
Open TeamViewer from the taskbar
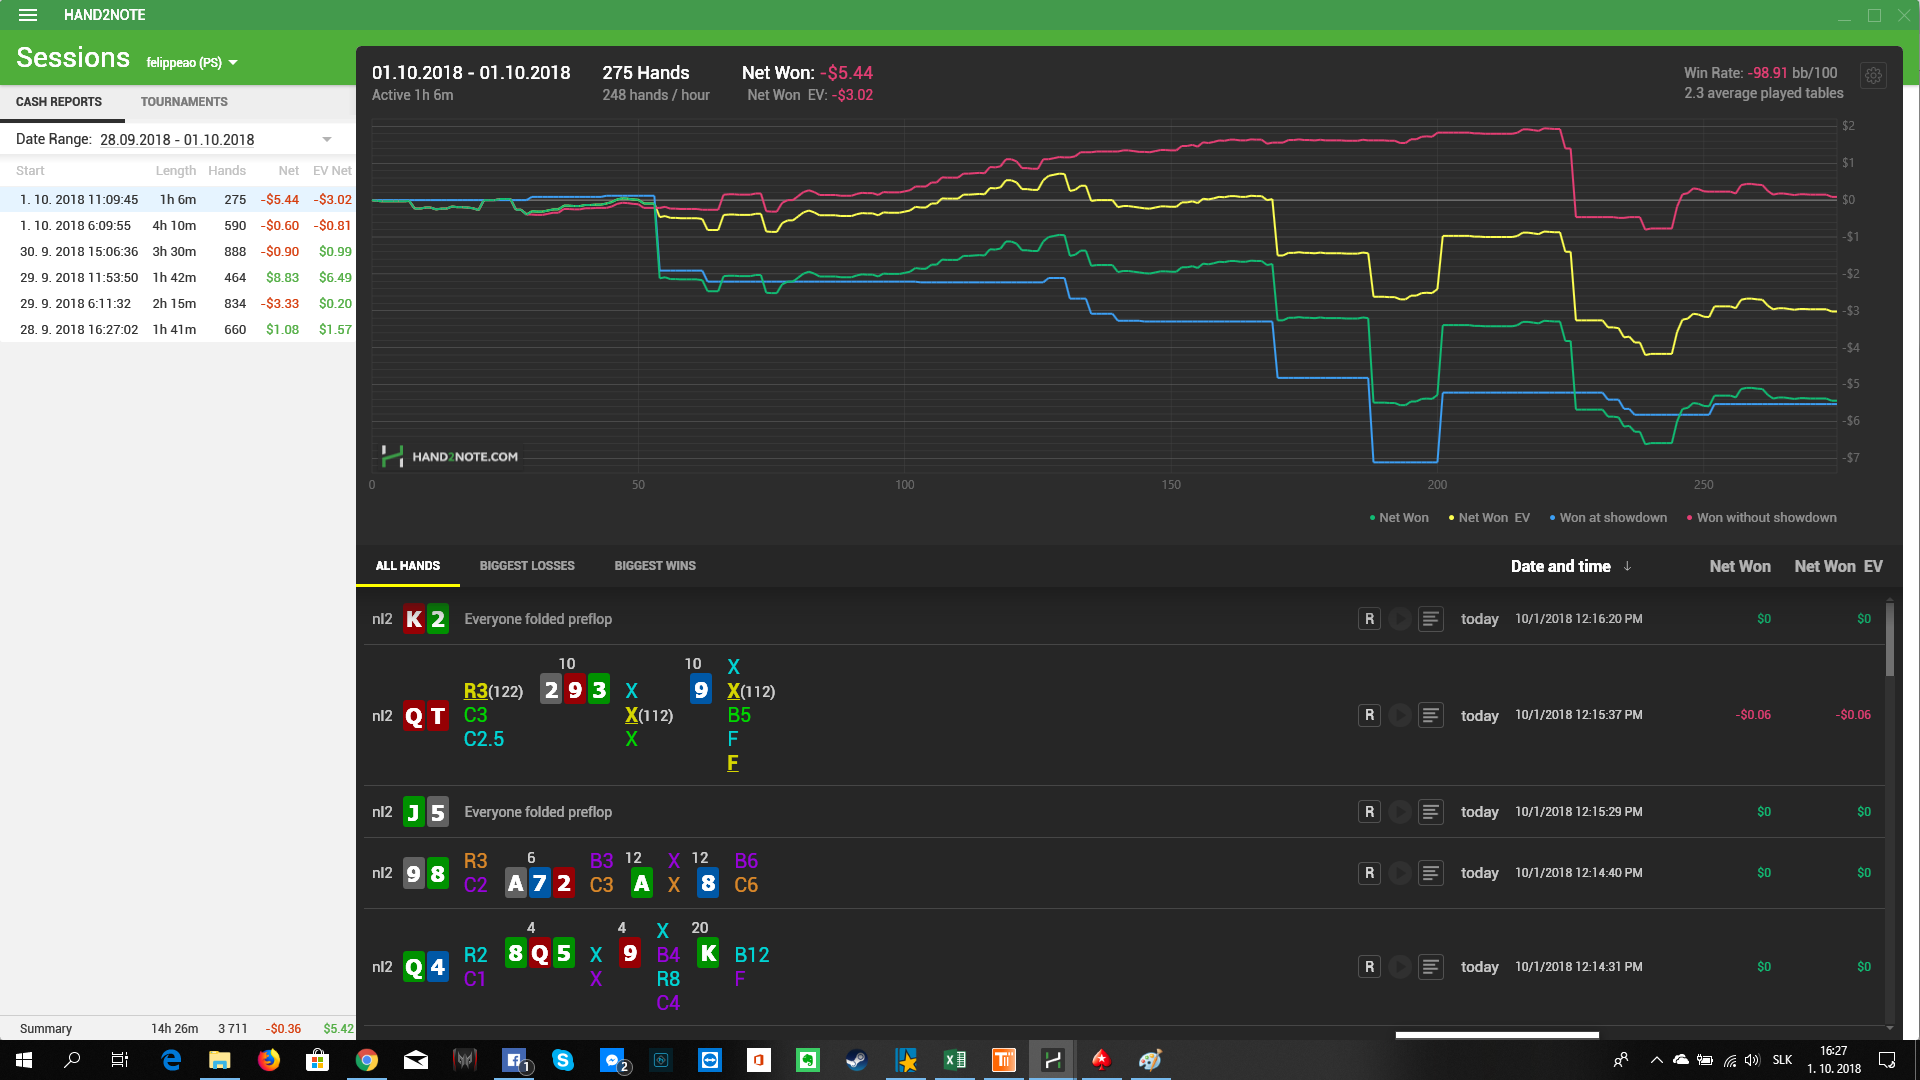710,1060
